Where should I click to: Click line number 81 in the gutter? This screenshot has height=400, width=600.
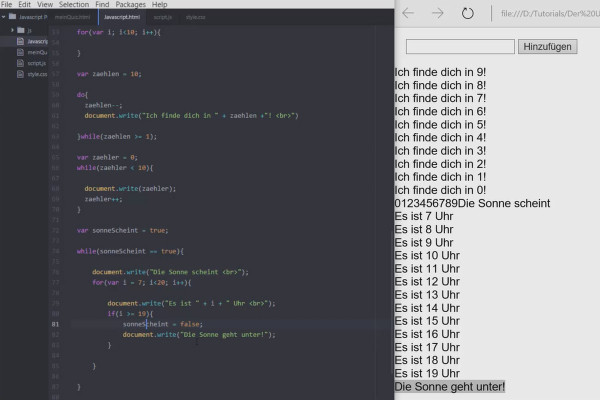pyautogui.click(x=55, y=324)
